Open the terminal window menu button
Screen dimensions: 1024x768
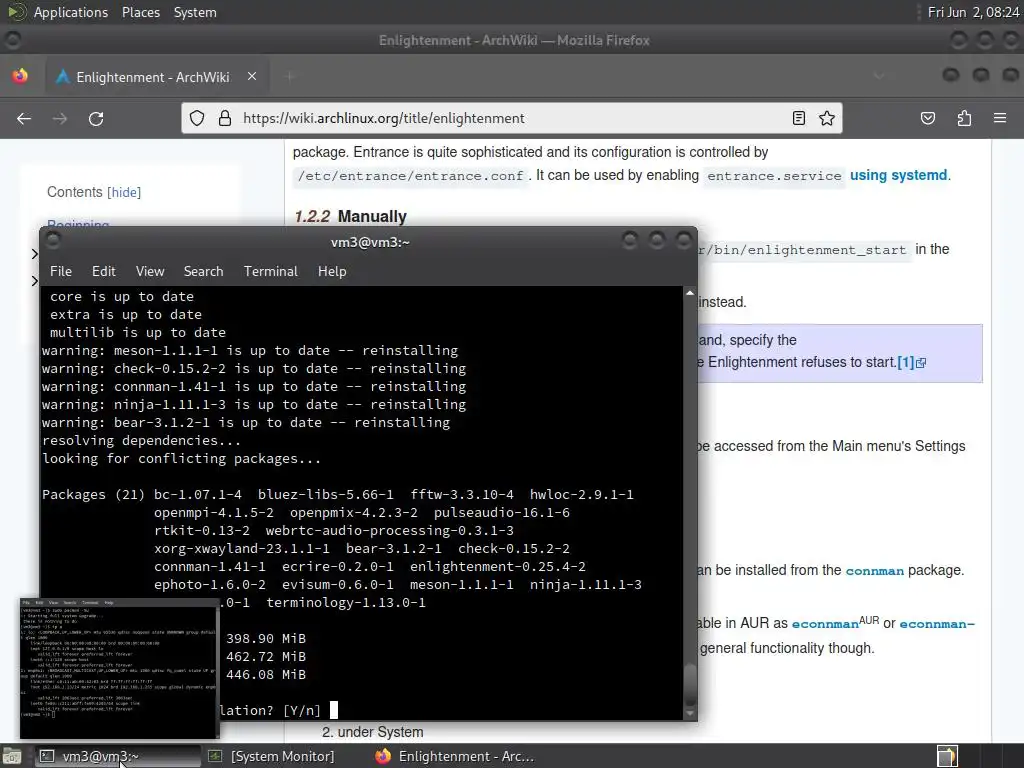54,241
